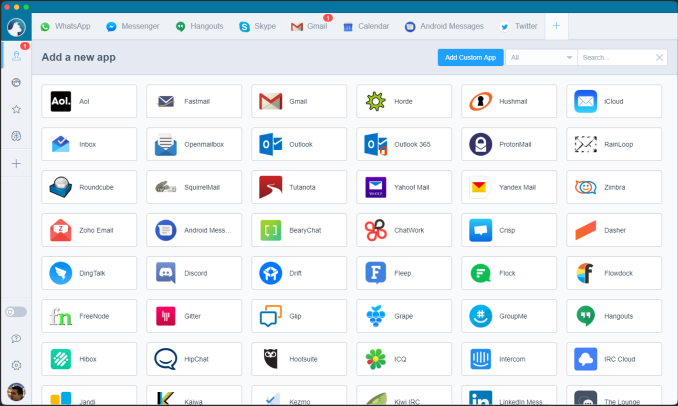The image size is (678, 406).
Task: Add the SquirrelMail app
Action: point(194,187)
